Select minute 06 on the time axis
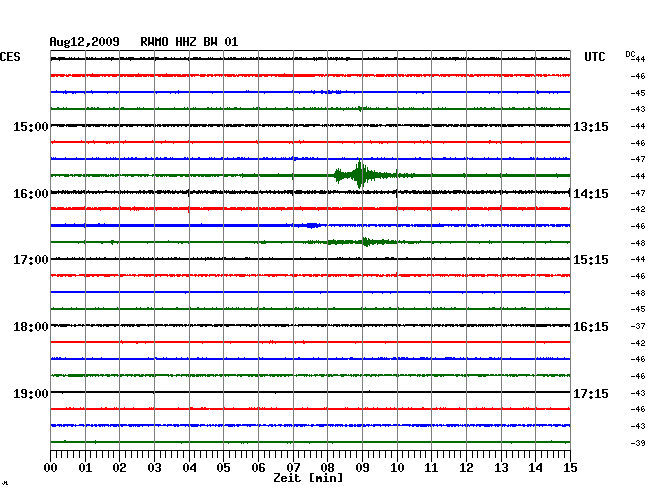 [258, 467]
